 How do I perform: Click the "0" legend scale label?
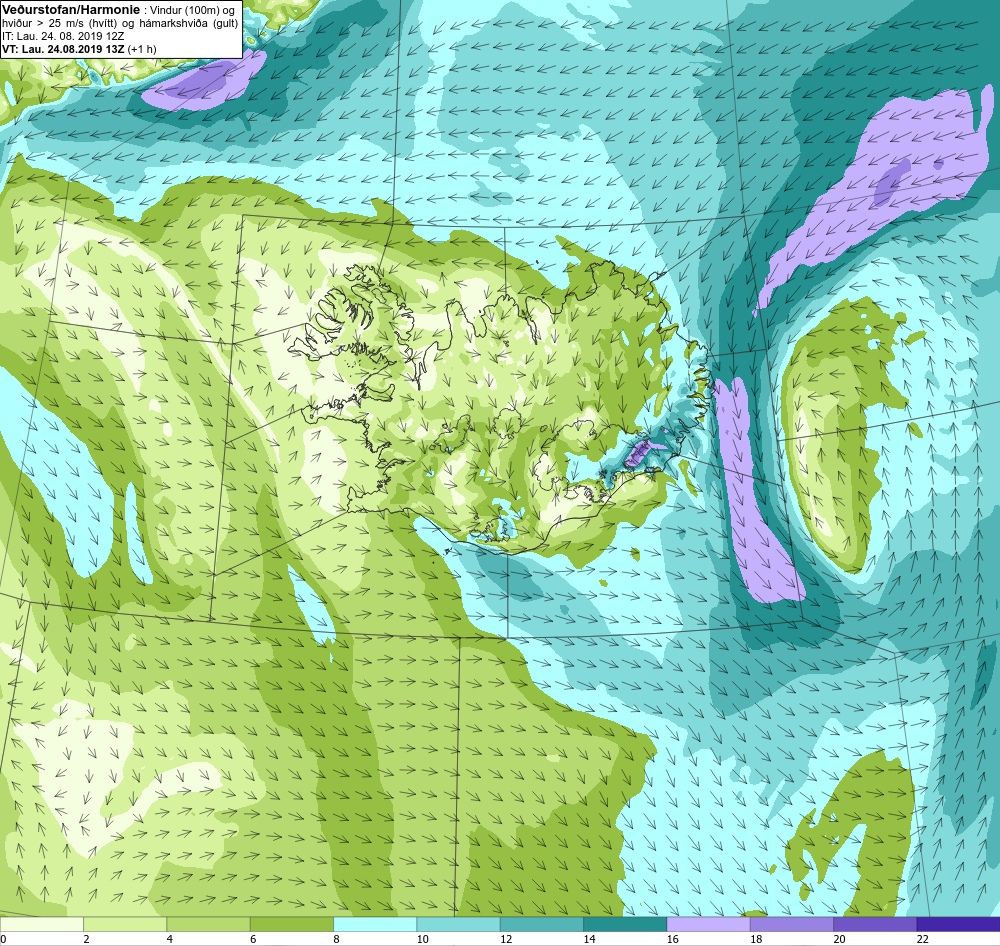[x=3, y=939]
